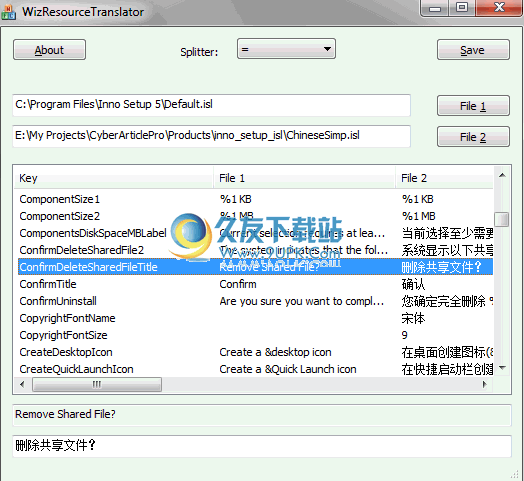The width and height of the screenshot is (524, 481).
Task: Click the File 2 browse button
Action: click(x=473, y=137)
